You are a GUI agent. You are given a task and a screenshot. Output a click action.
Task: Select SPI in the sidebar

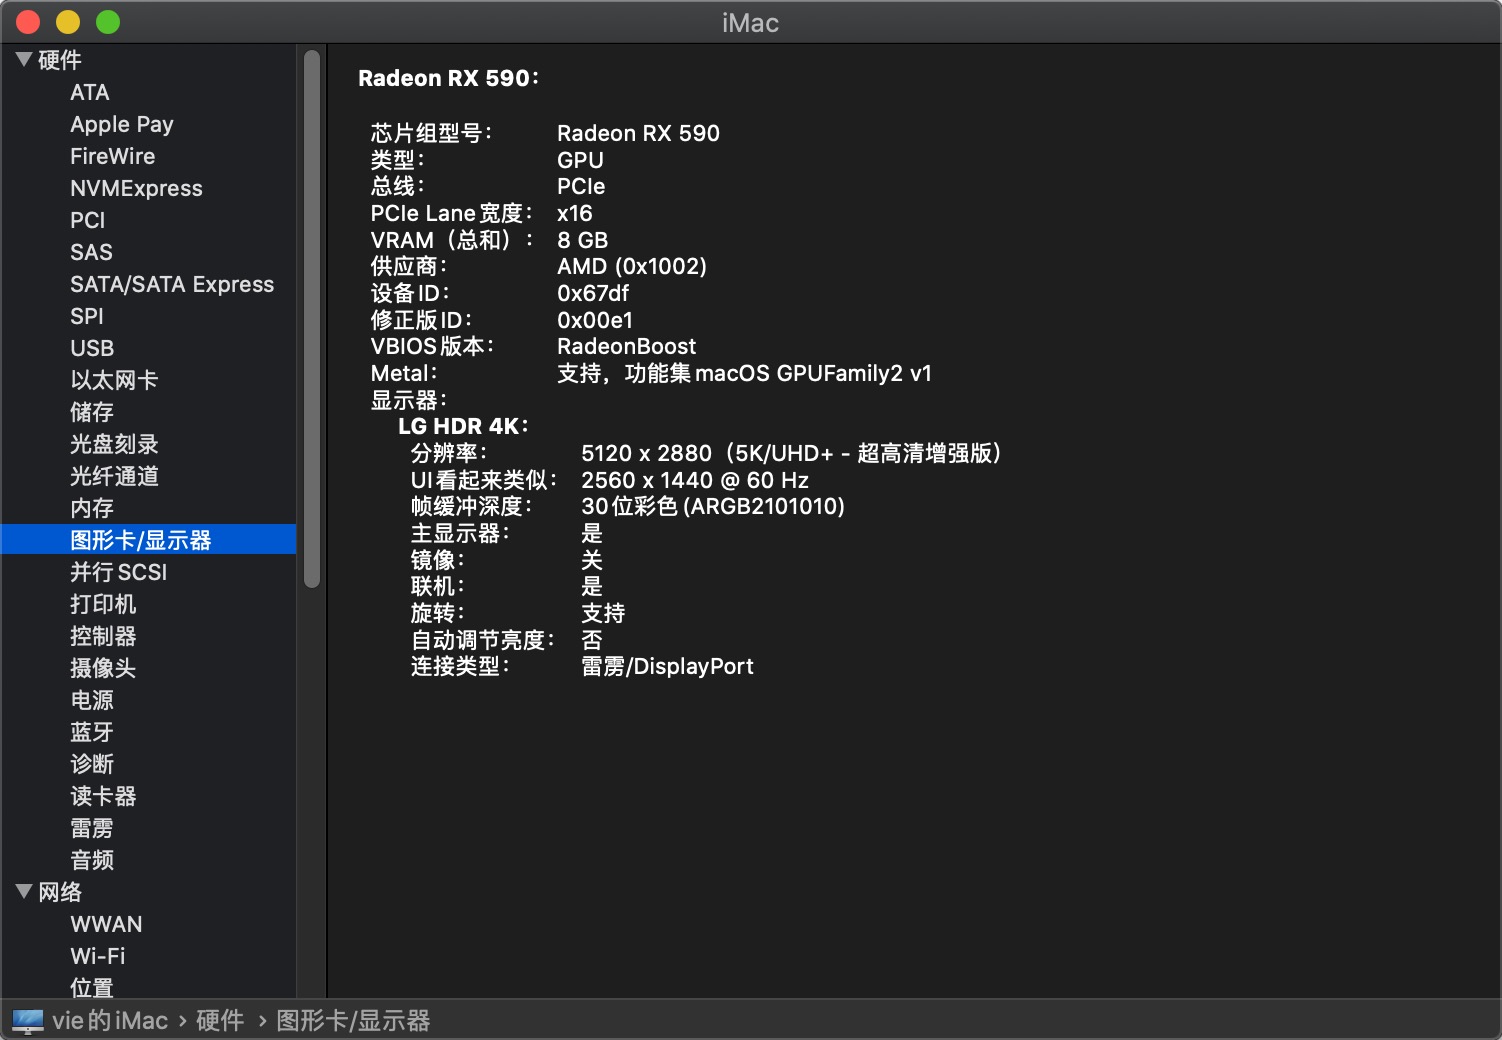click(x=87, y=316)
